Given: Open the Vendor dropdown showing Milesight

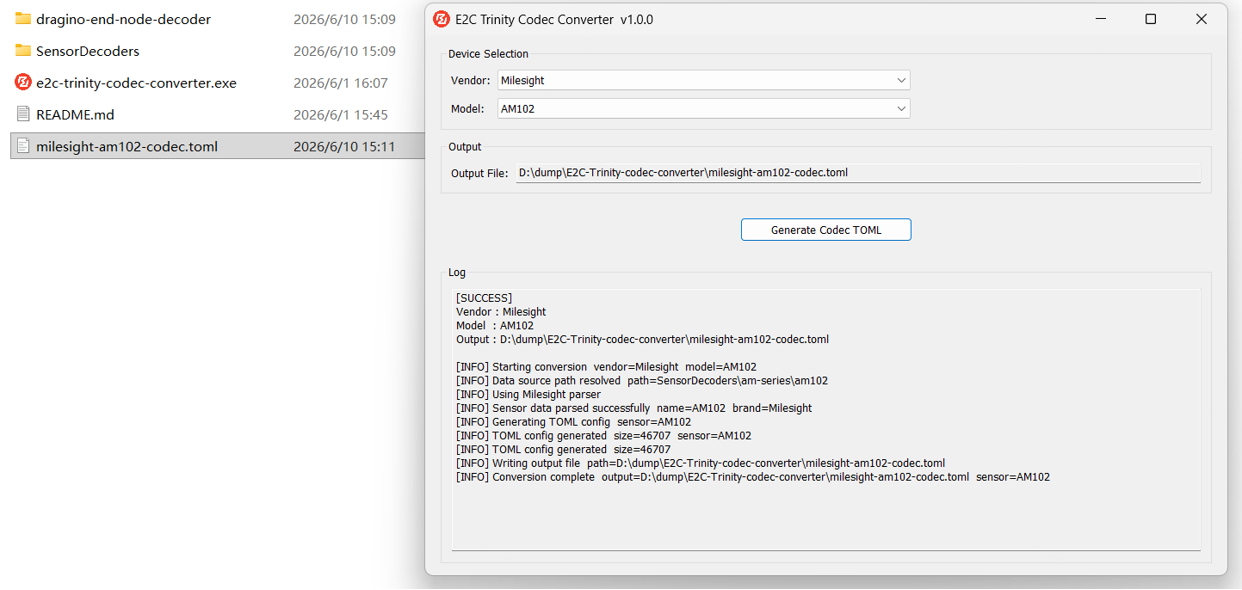Looking at the screenshot, I should click(x=703, y=80).
